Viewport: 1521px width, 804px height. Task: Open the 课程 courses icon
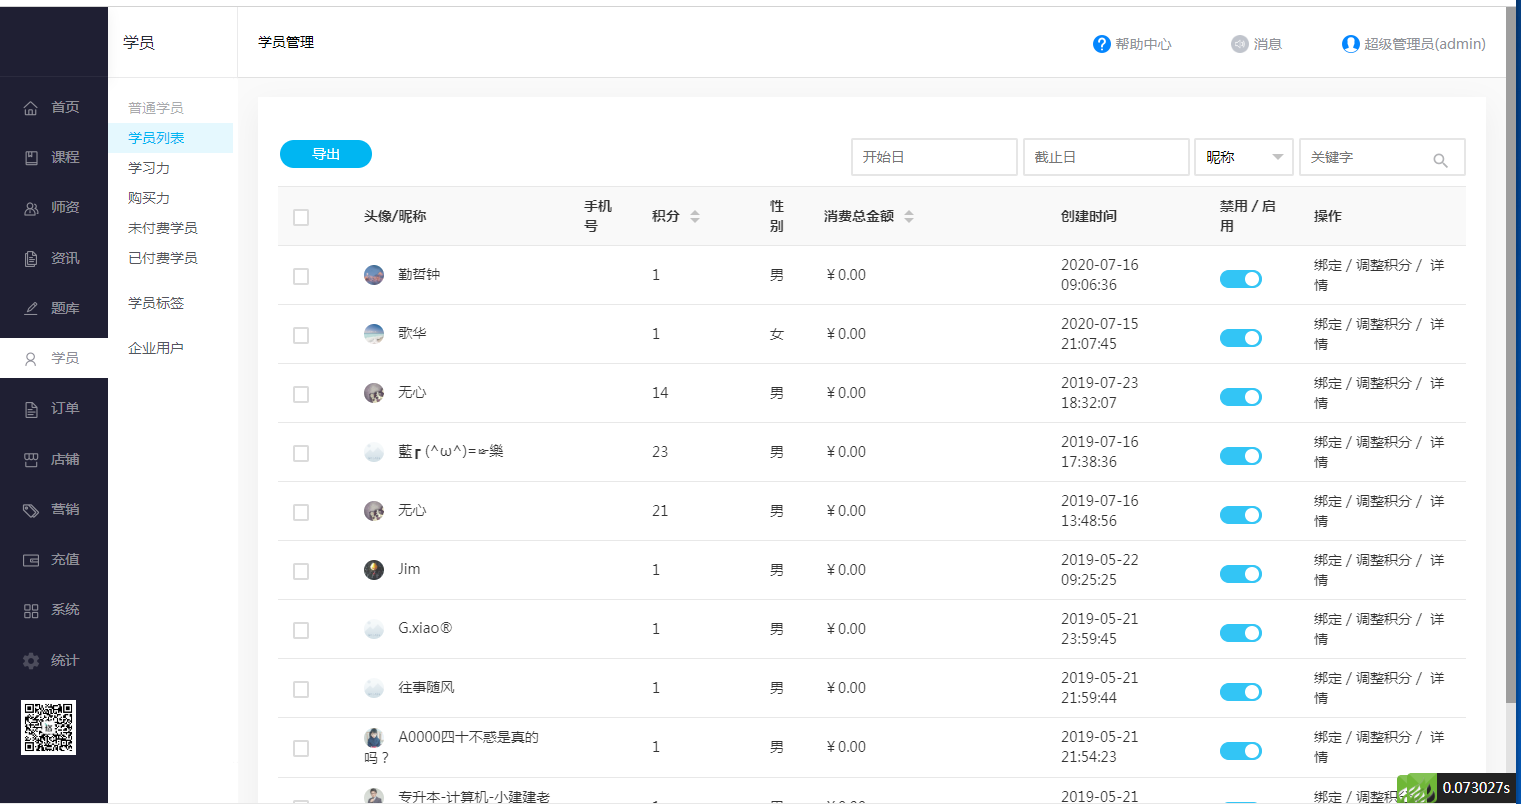pyautogui.click(x=31, y=158)
